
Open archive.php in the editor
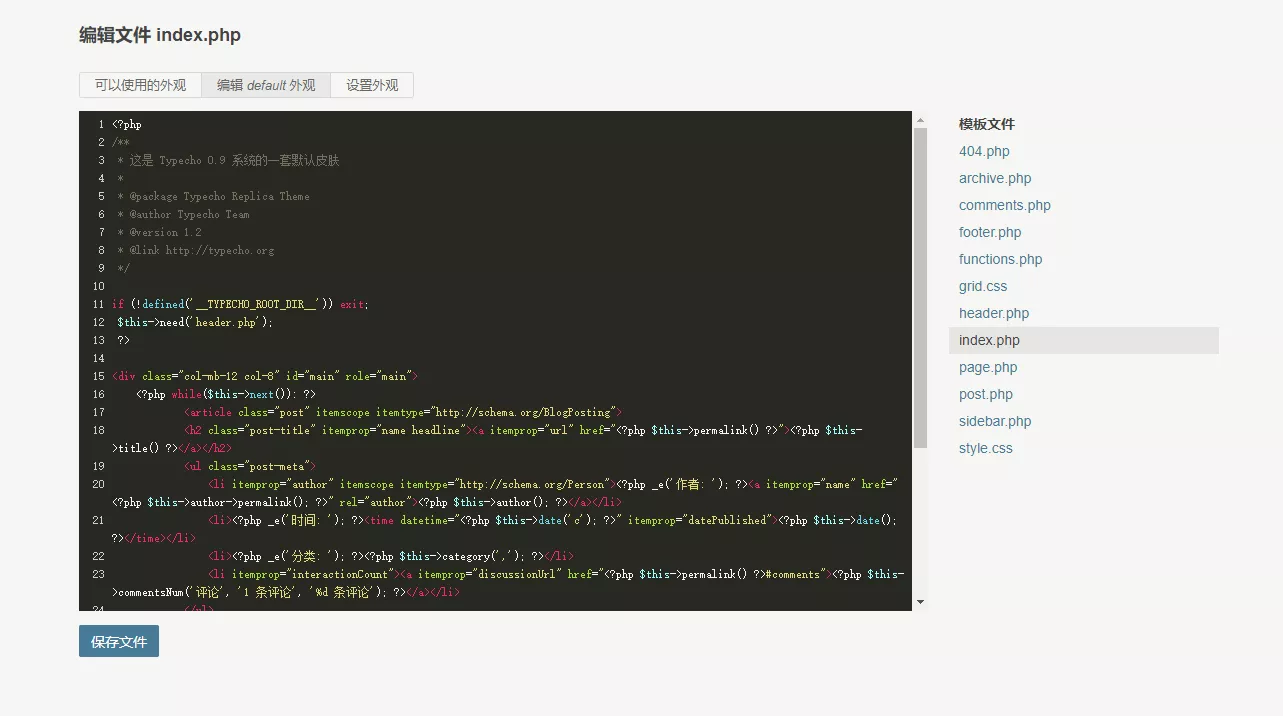(x=995, y=179)
